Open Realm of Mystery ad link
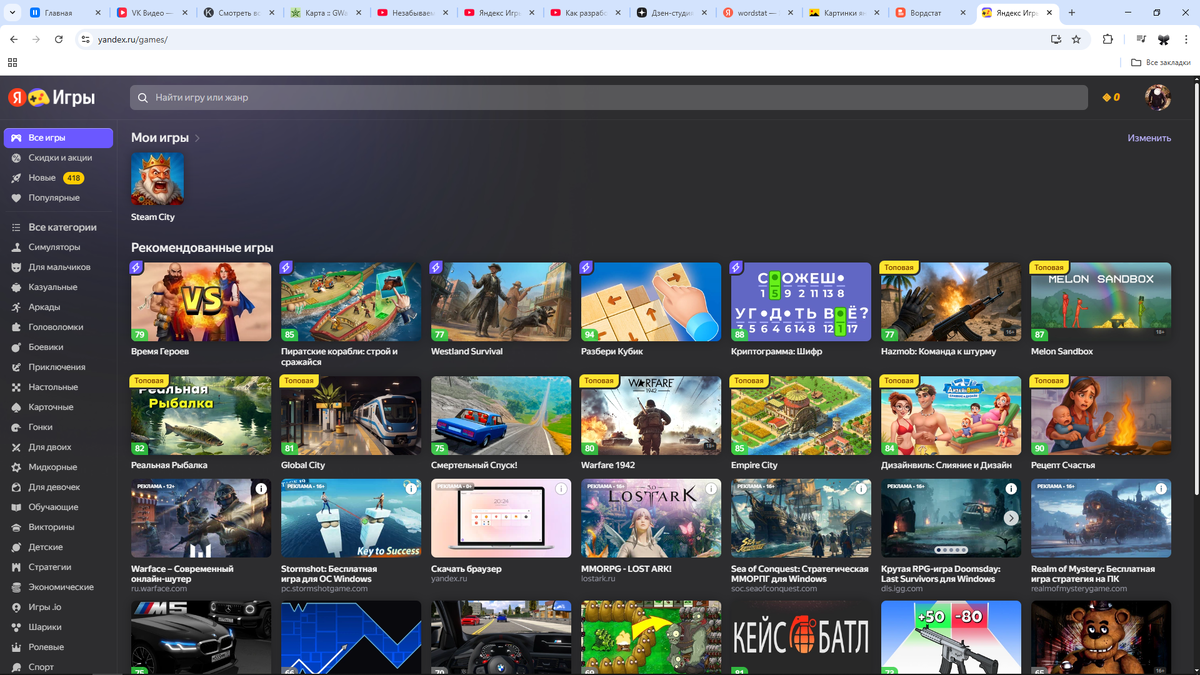 coord(1093,573)
